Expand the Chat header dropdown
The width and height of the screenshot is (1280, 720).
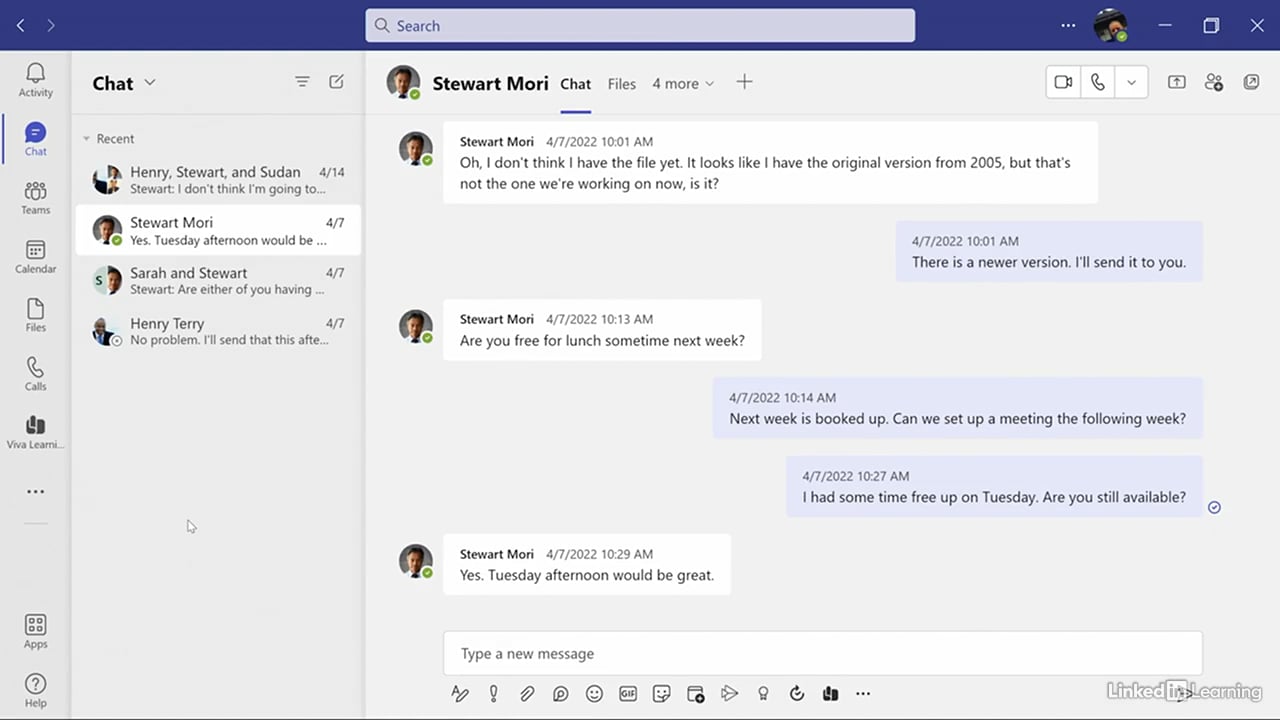(x=150, y=83)
